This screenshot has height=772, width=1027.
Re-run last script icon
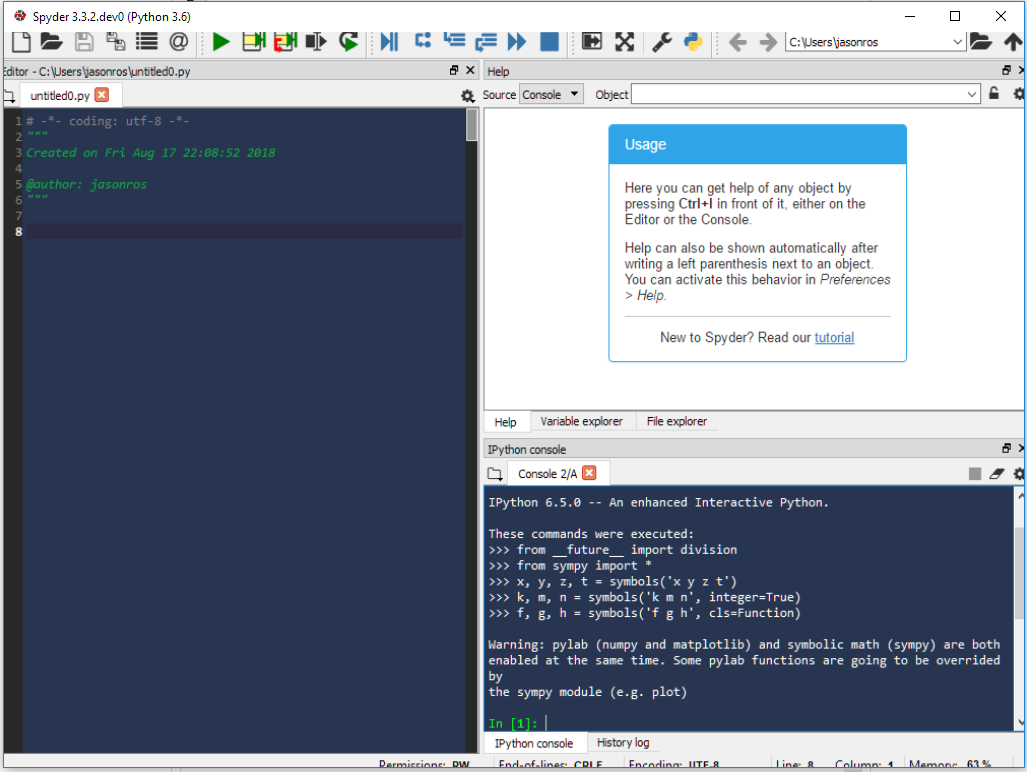tap(348, 42)
